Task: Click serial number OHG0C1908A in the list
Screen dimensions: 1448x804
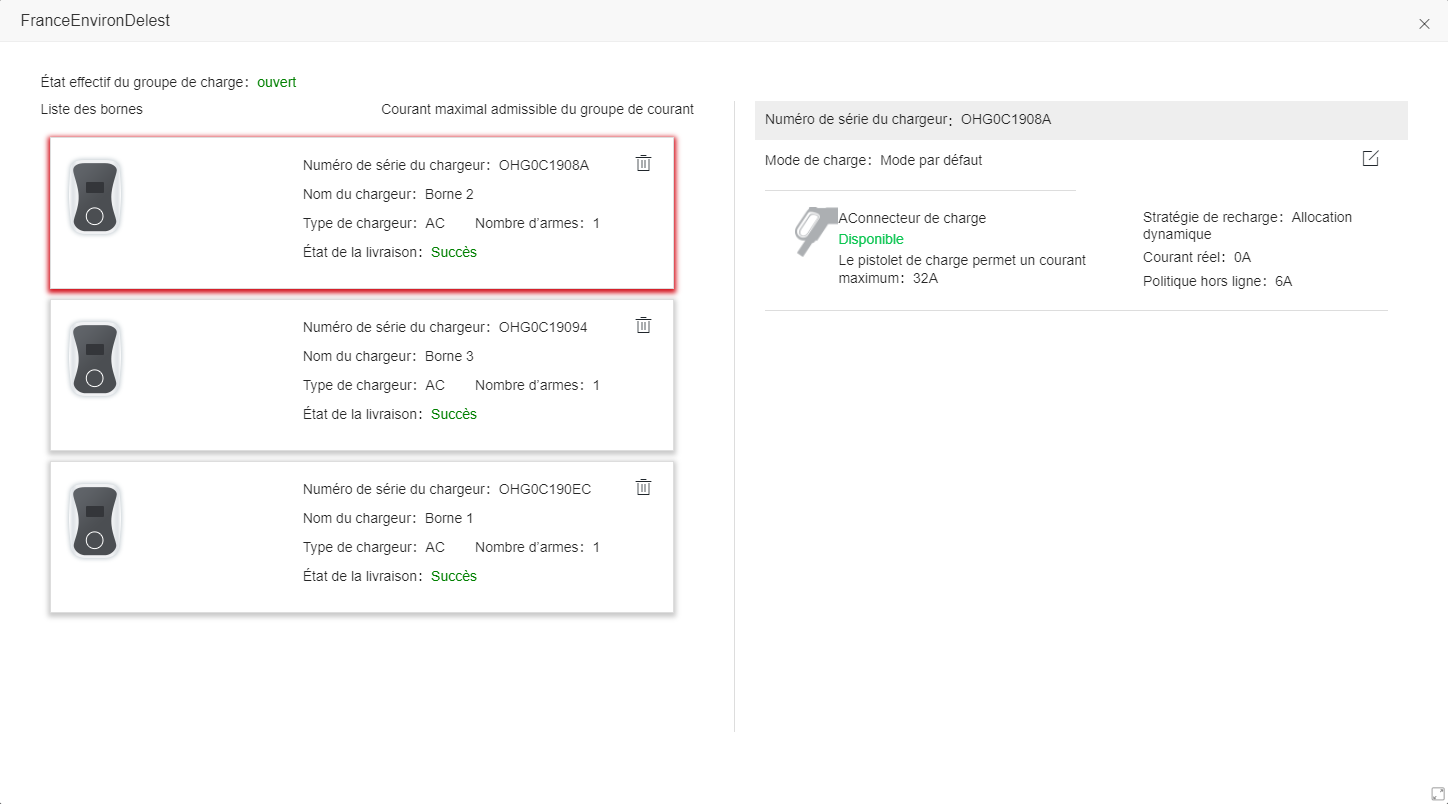Action: [544, 165]
